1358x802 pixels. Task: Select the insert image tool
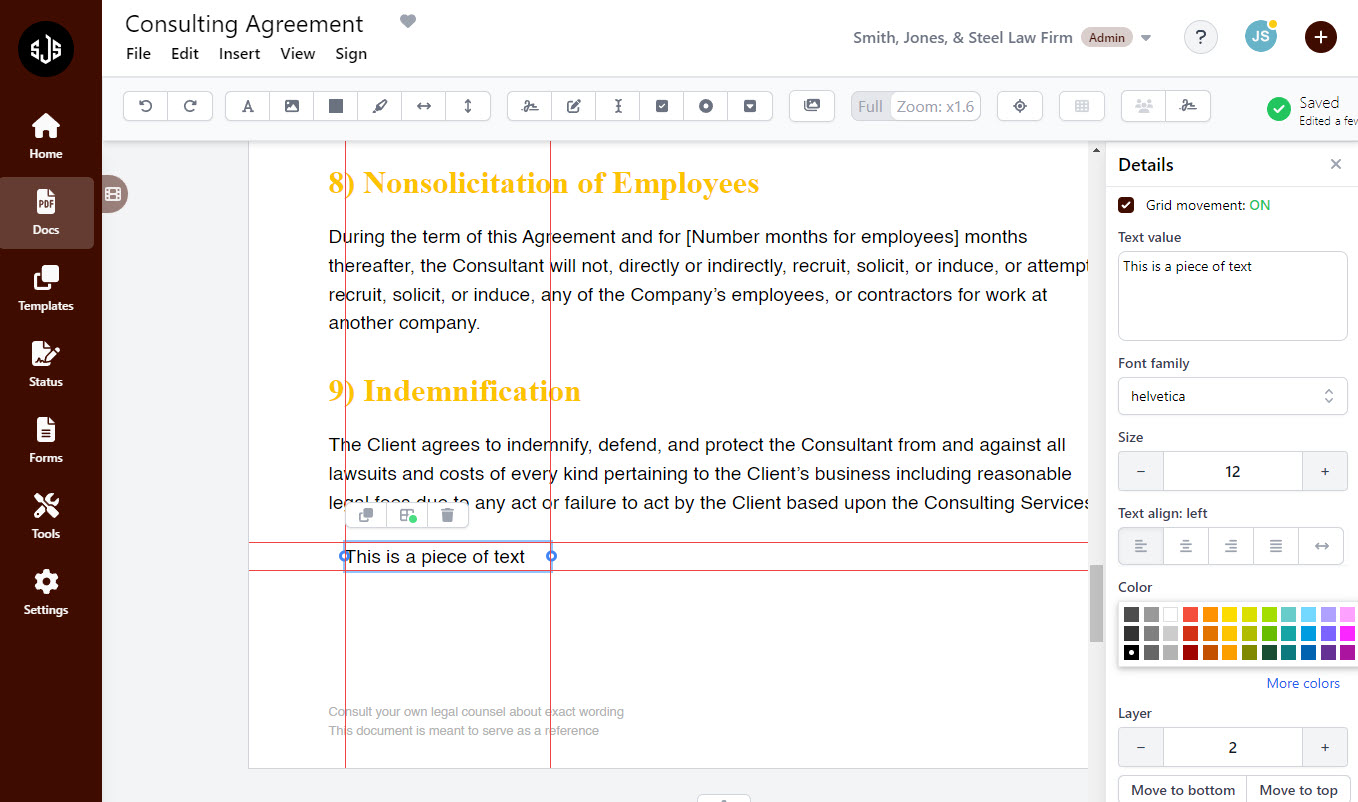coord(292,106)
